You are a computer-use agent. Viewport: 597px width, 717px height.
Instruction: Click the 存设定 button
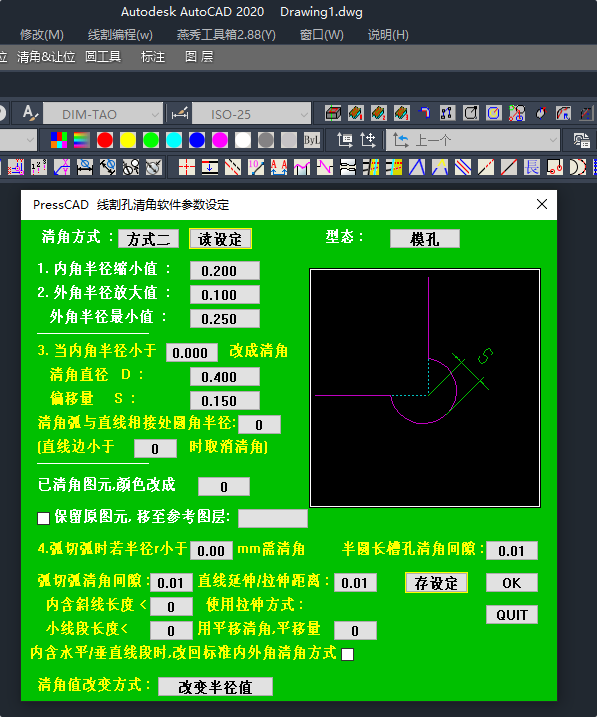point(436,583)
